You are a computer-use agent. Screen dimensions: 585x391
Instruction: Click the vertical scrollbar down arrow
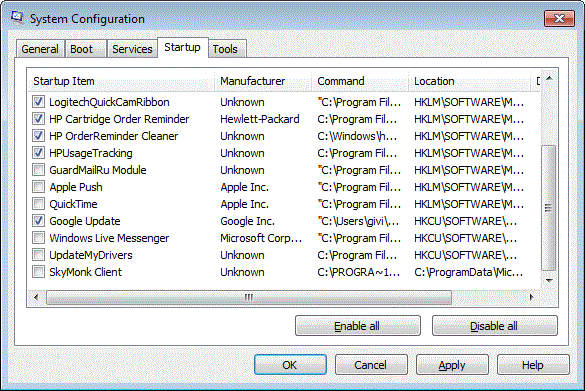549,280
